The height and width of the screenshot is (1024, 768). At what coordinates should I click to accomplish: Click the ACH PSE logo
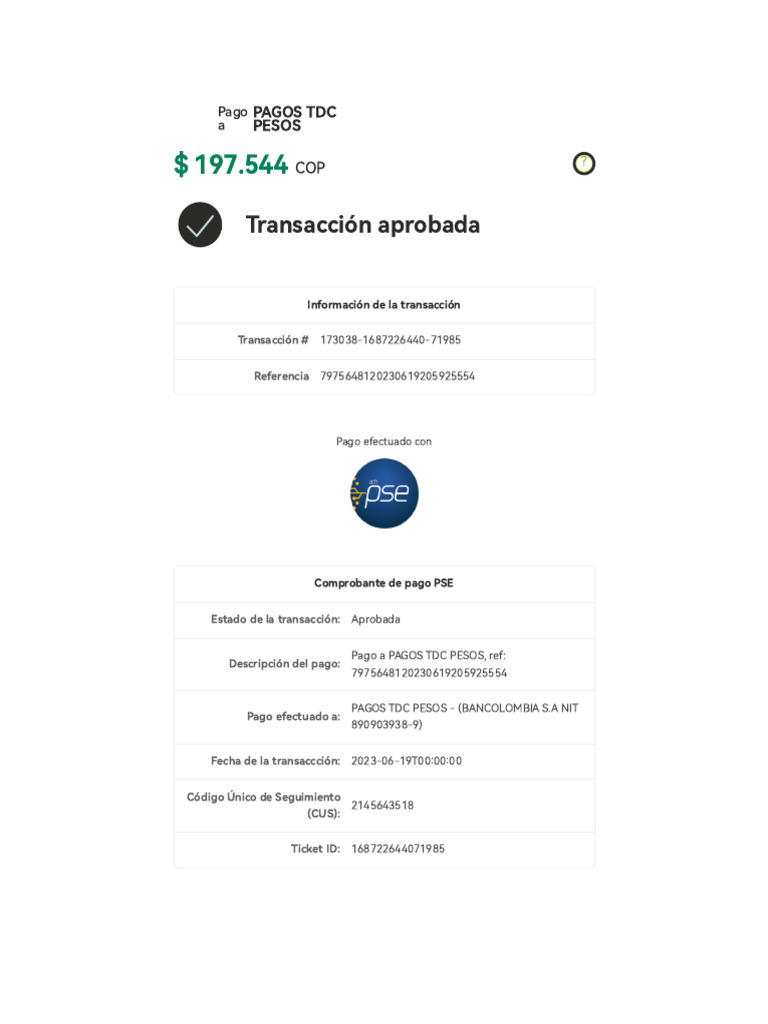(x=384, y=493)
